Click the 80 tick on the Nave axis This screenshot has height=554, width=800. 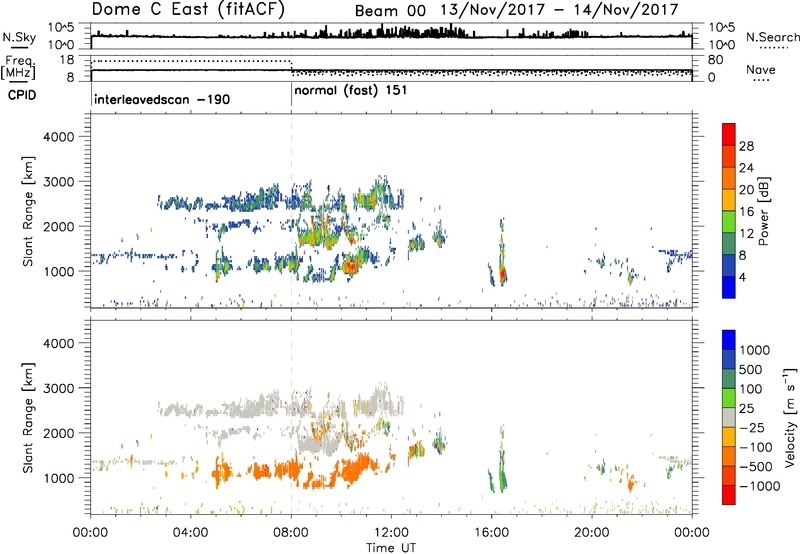pos(715,60)
